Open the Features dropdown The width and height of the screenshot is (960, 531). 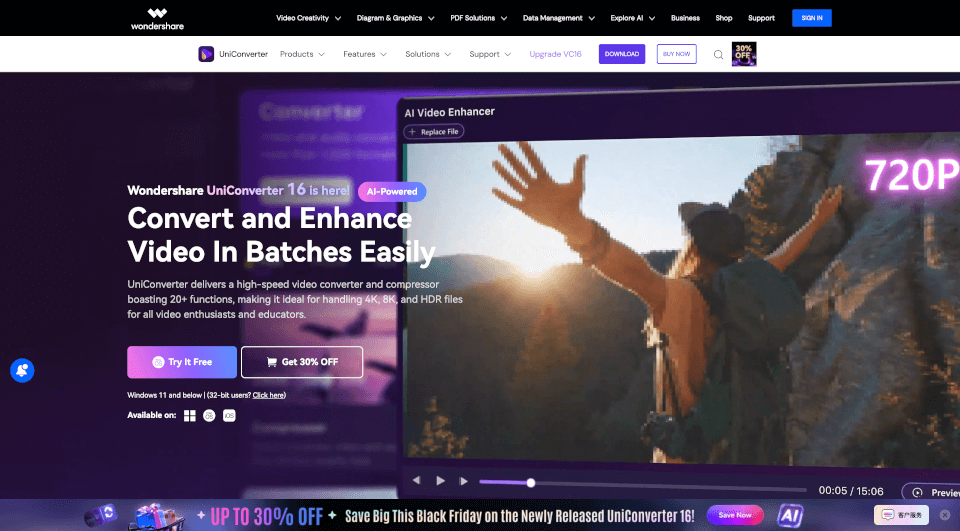364,54
